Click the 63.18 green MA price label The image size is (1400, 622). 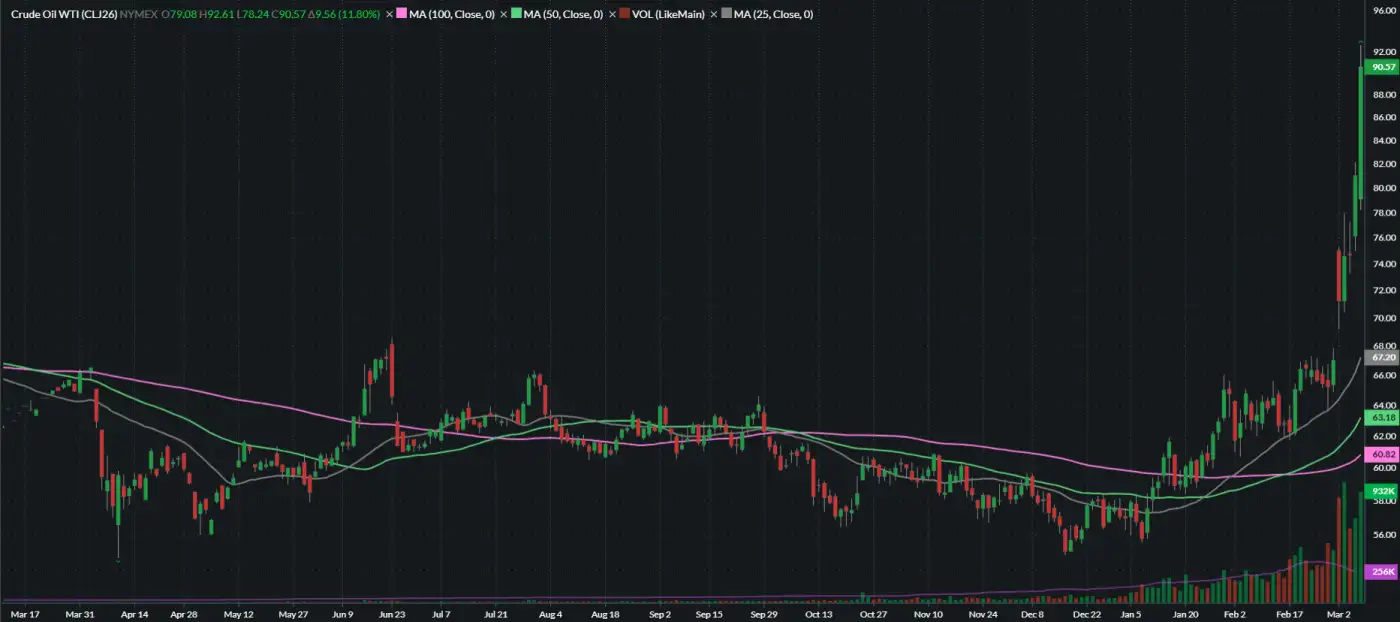click(x=1384, y=417)
